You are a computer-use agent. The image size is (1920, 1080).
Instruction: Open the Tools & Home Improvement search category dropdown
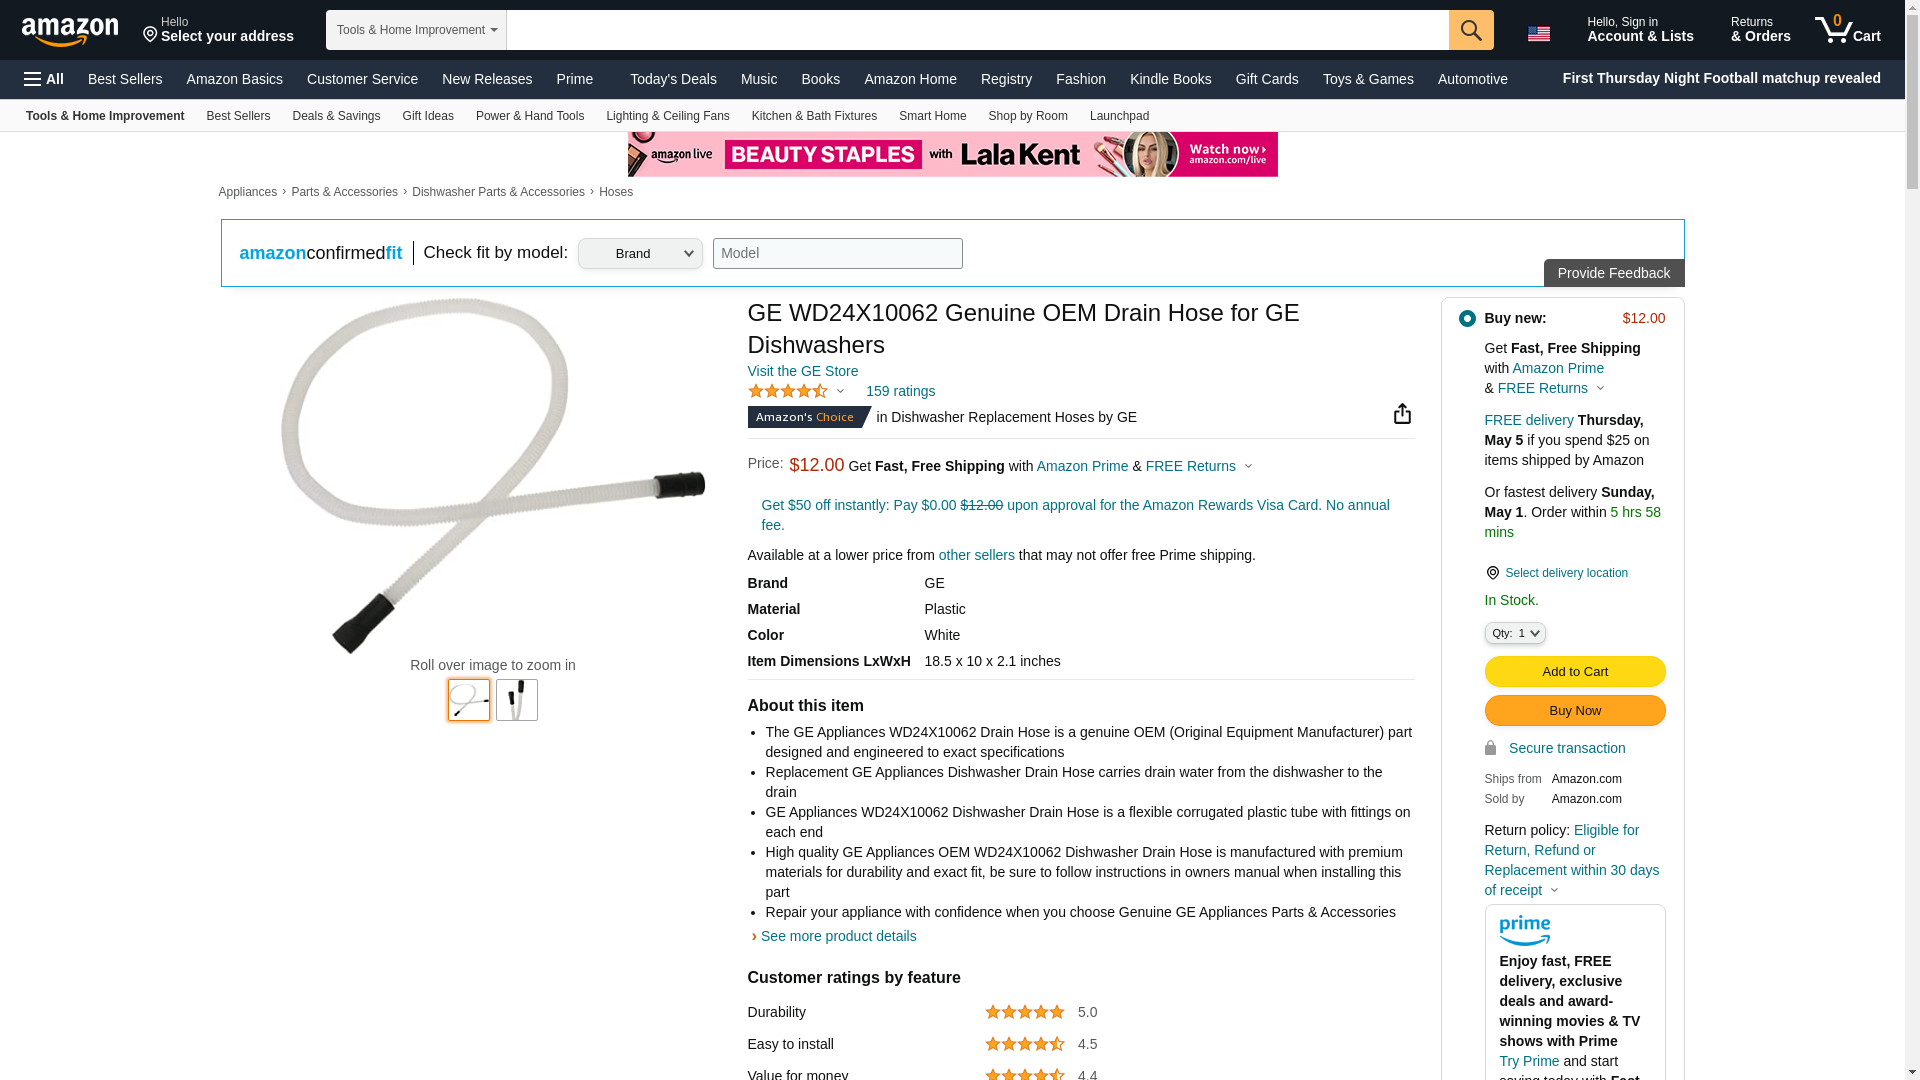tap(416, 30)
